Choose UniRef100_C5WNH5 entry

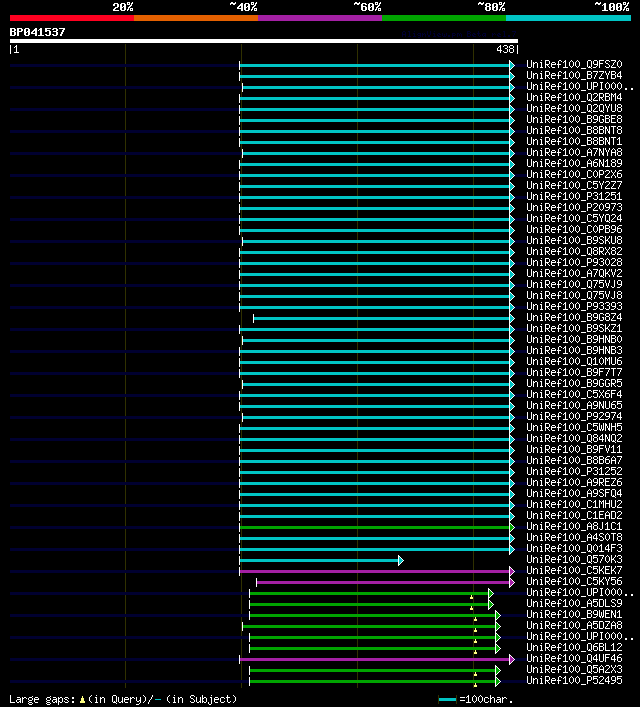point(574,427)
